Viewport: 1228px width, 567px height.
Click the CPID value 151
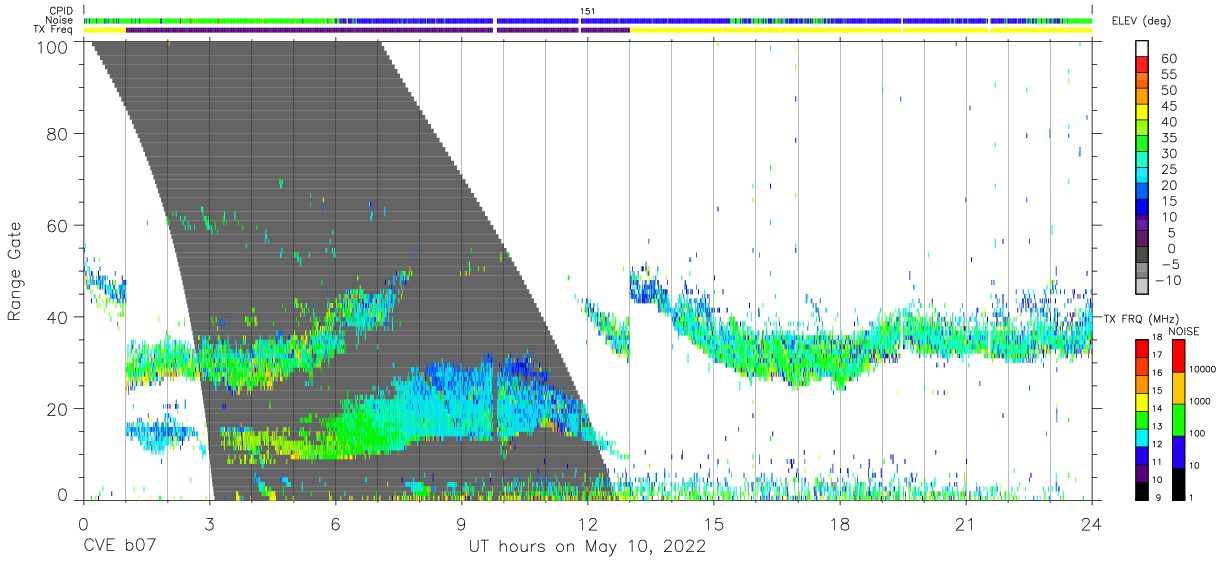(x=588, y=11)
